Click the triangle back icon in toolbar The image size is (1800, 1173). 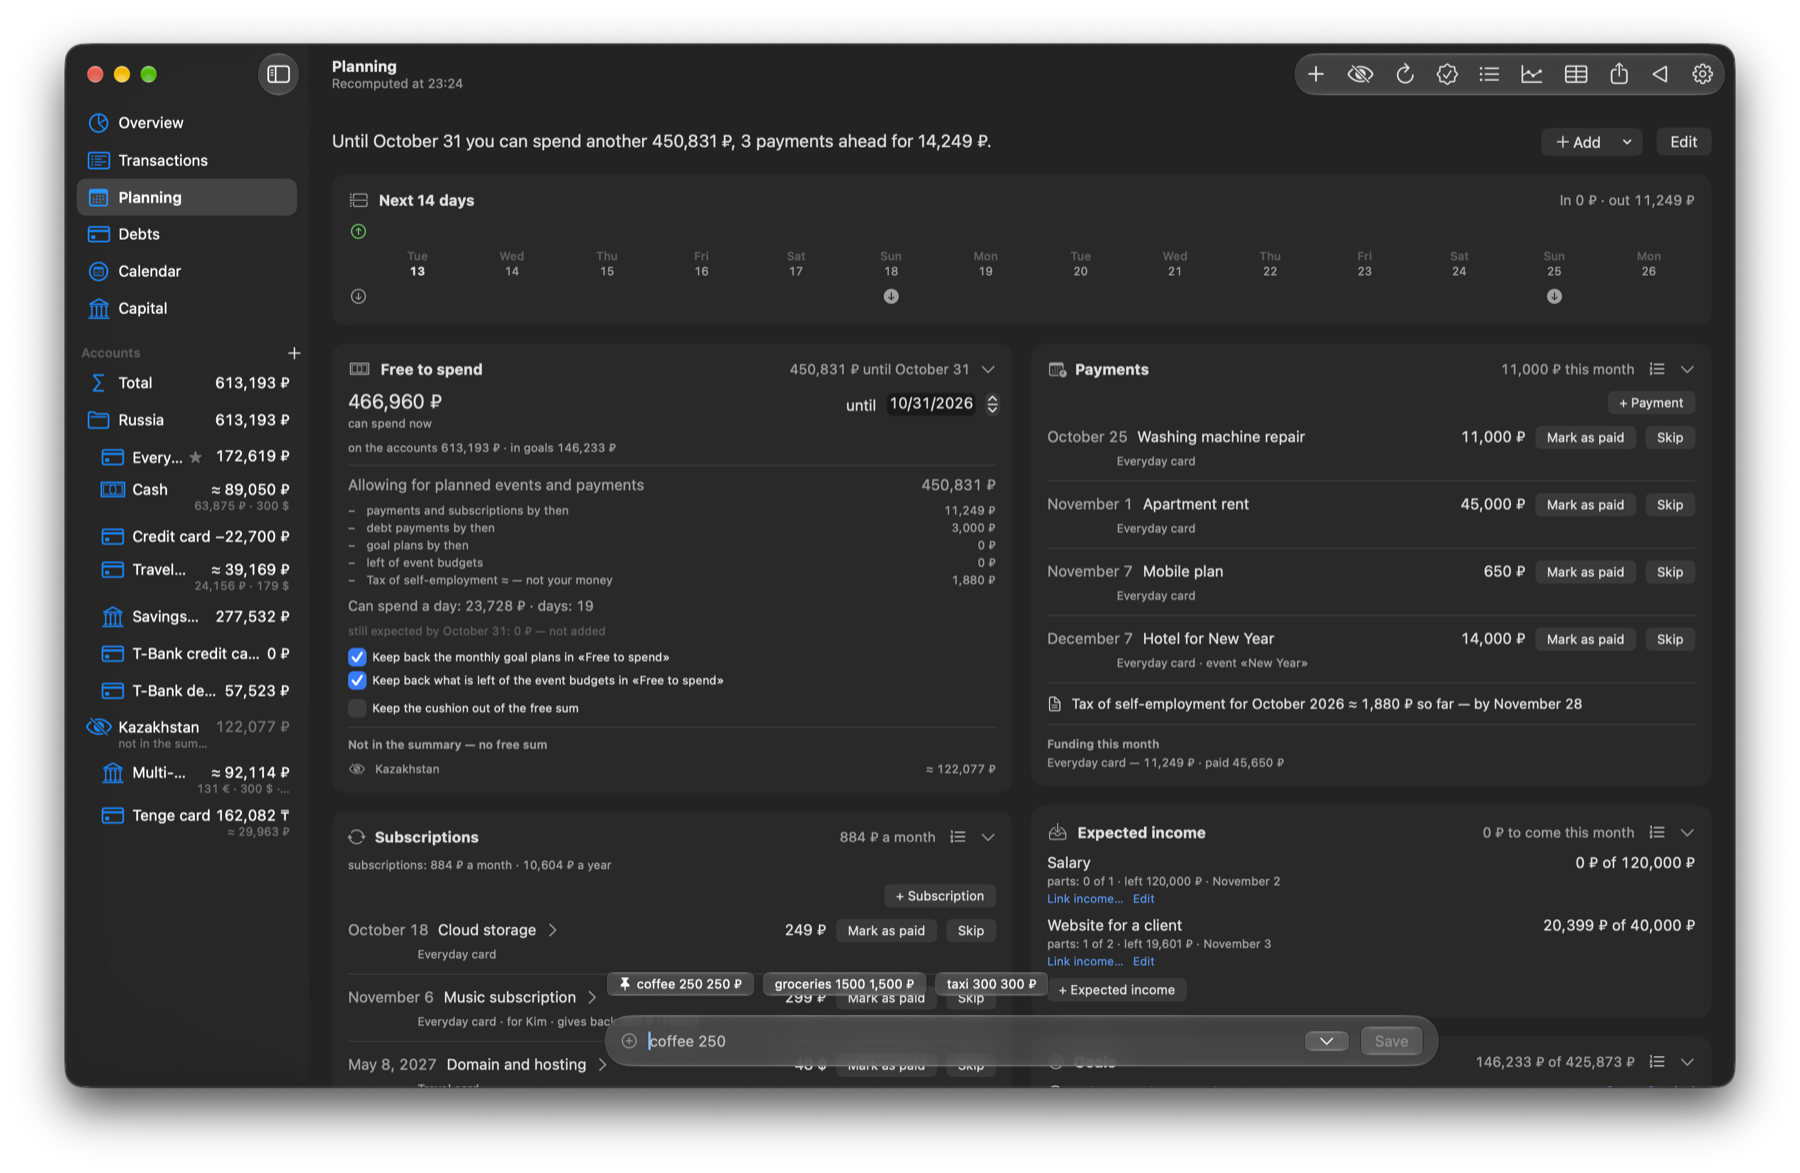[1661, 74]
